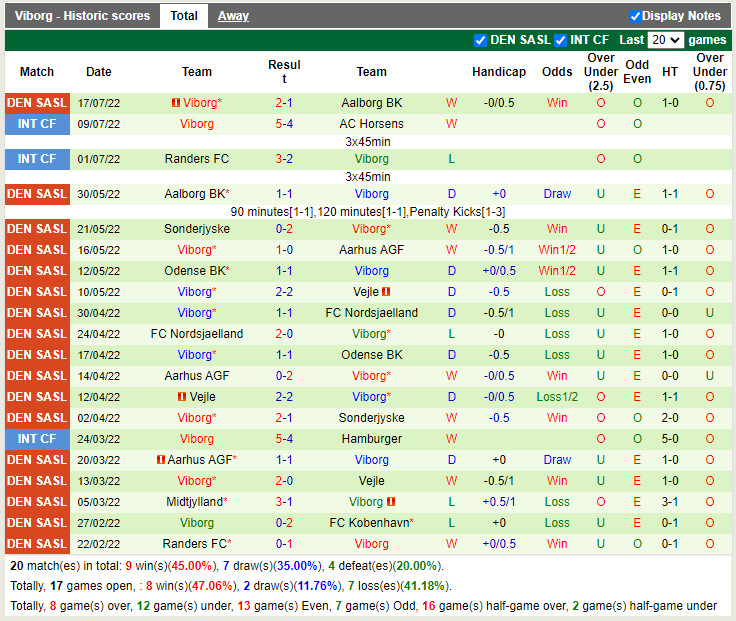Screen dimensions: 736x621
Task: Open the 3-2 Randers FC result
Action: 284,159
